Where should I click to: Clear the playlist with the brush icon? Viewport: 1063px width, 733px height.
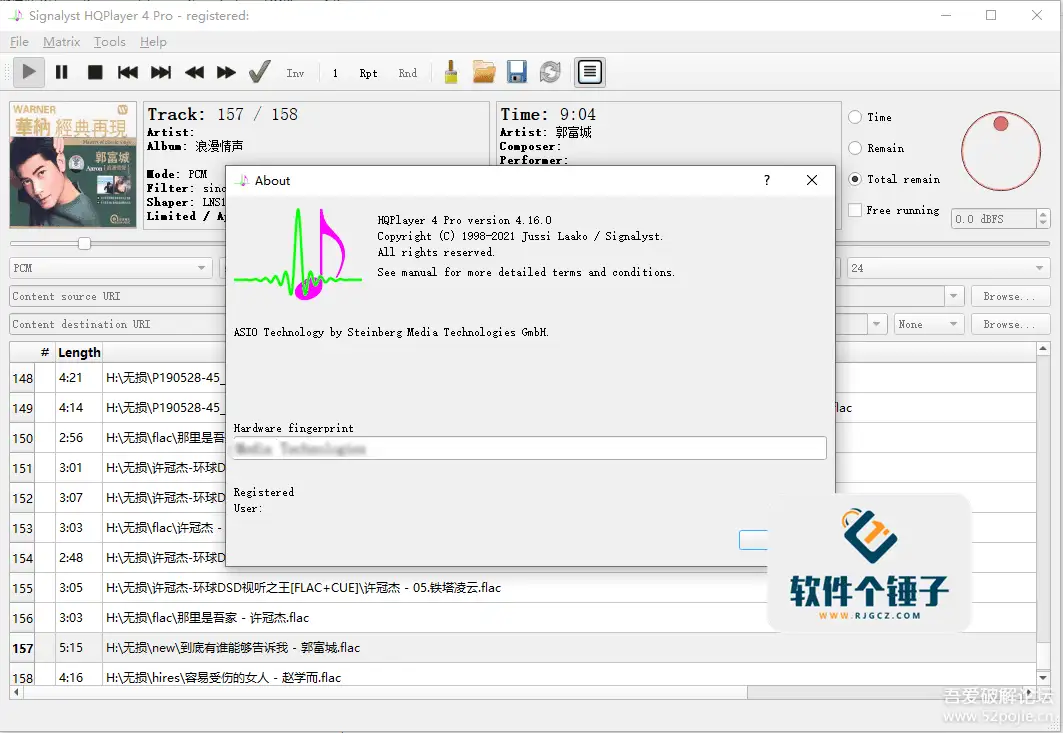pyautogui.click(x=451, y=72)
